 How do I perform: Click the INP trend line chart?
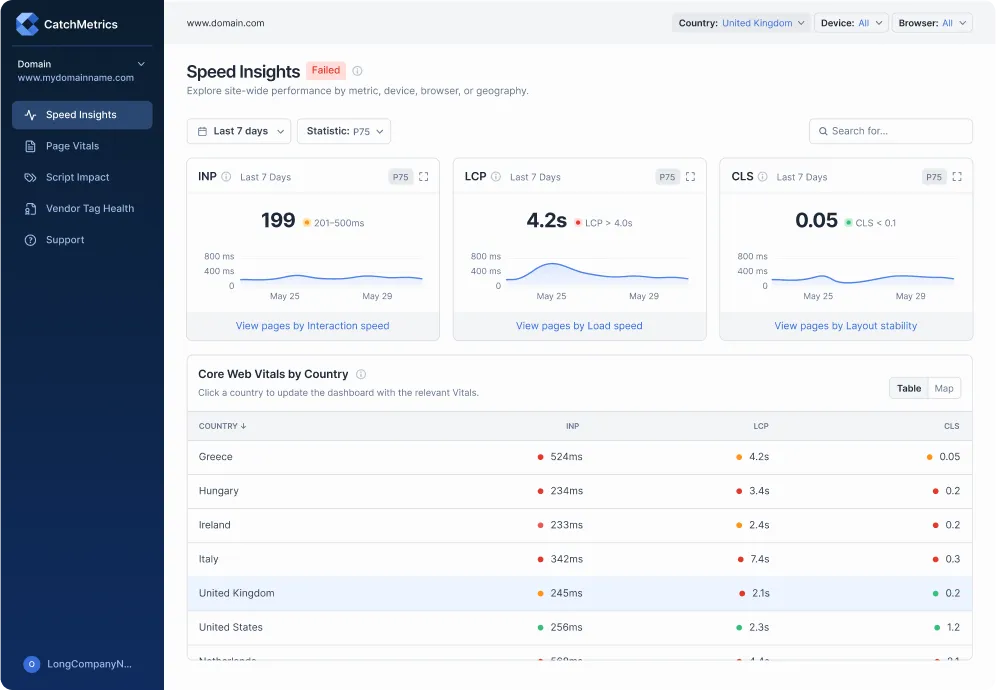point(330,277)
